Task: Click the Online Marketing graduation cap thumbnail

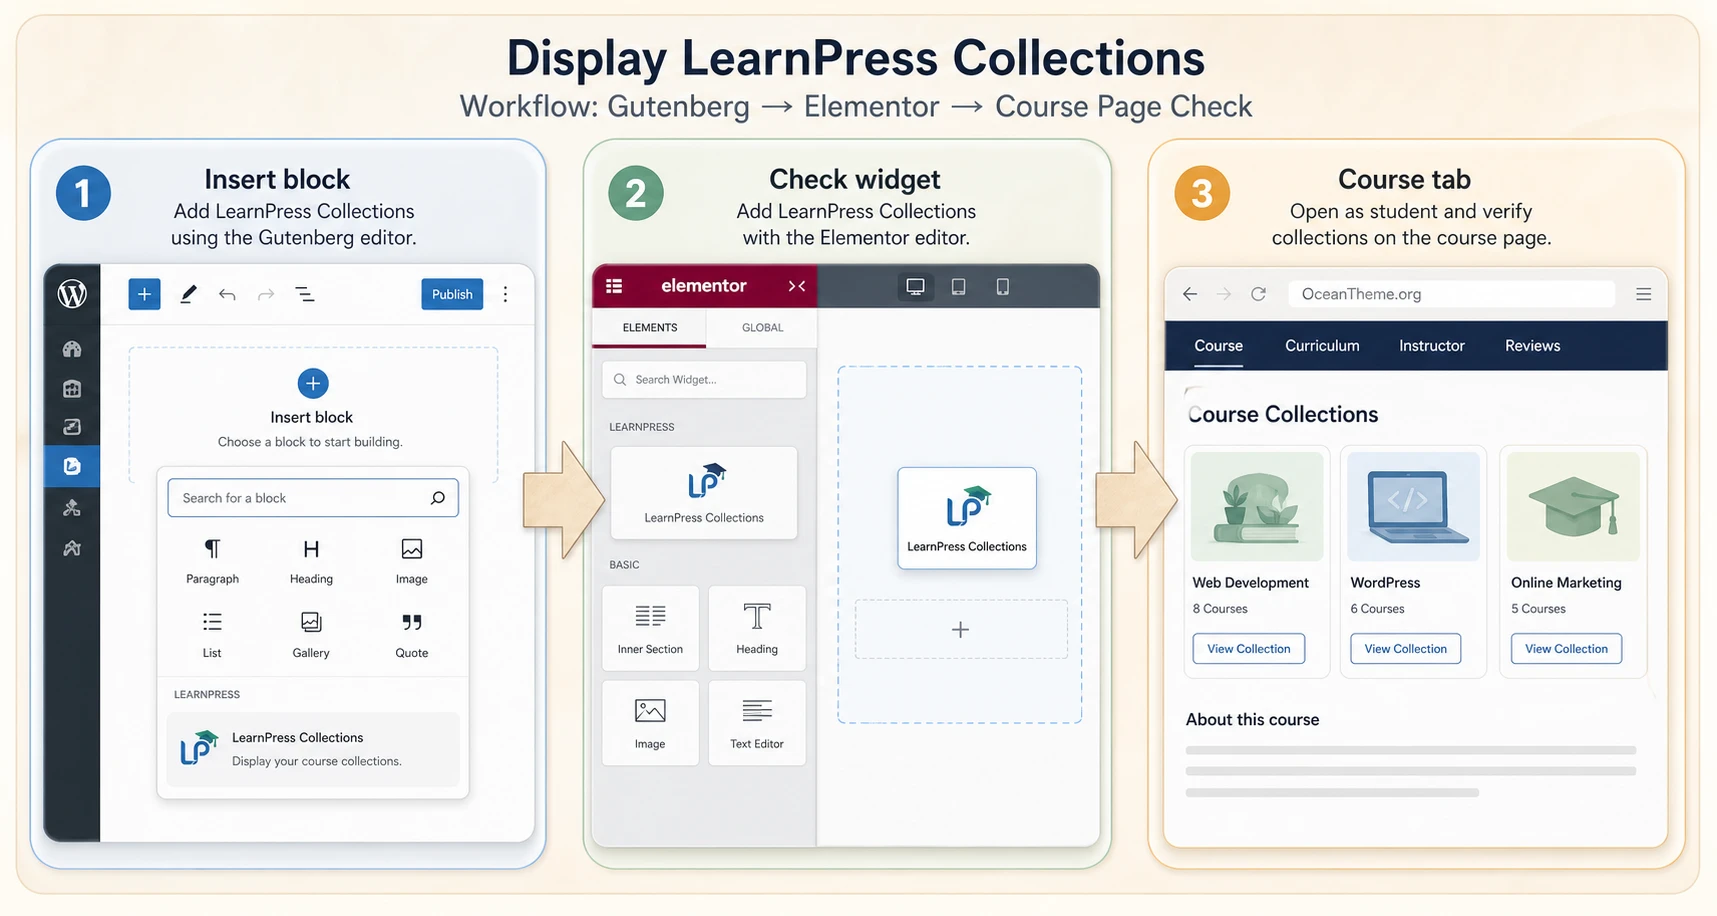Action: click(1573, 506)
